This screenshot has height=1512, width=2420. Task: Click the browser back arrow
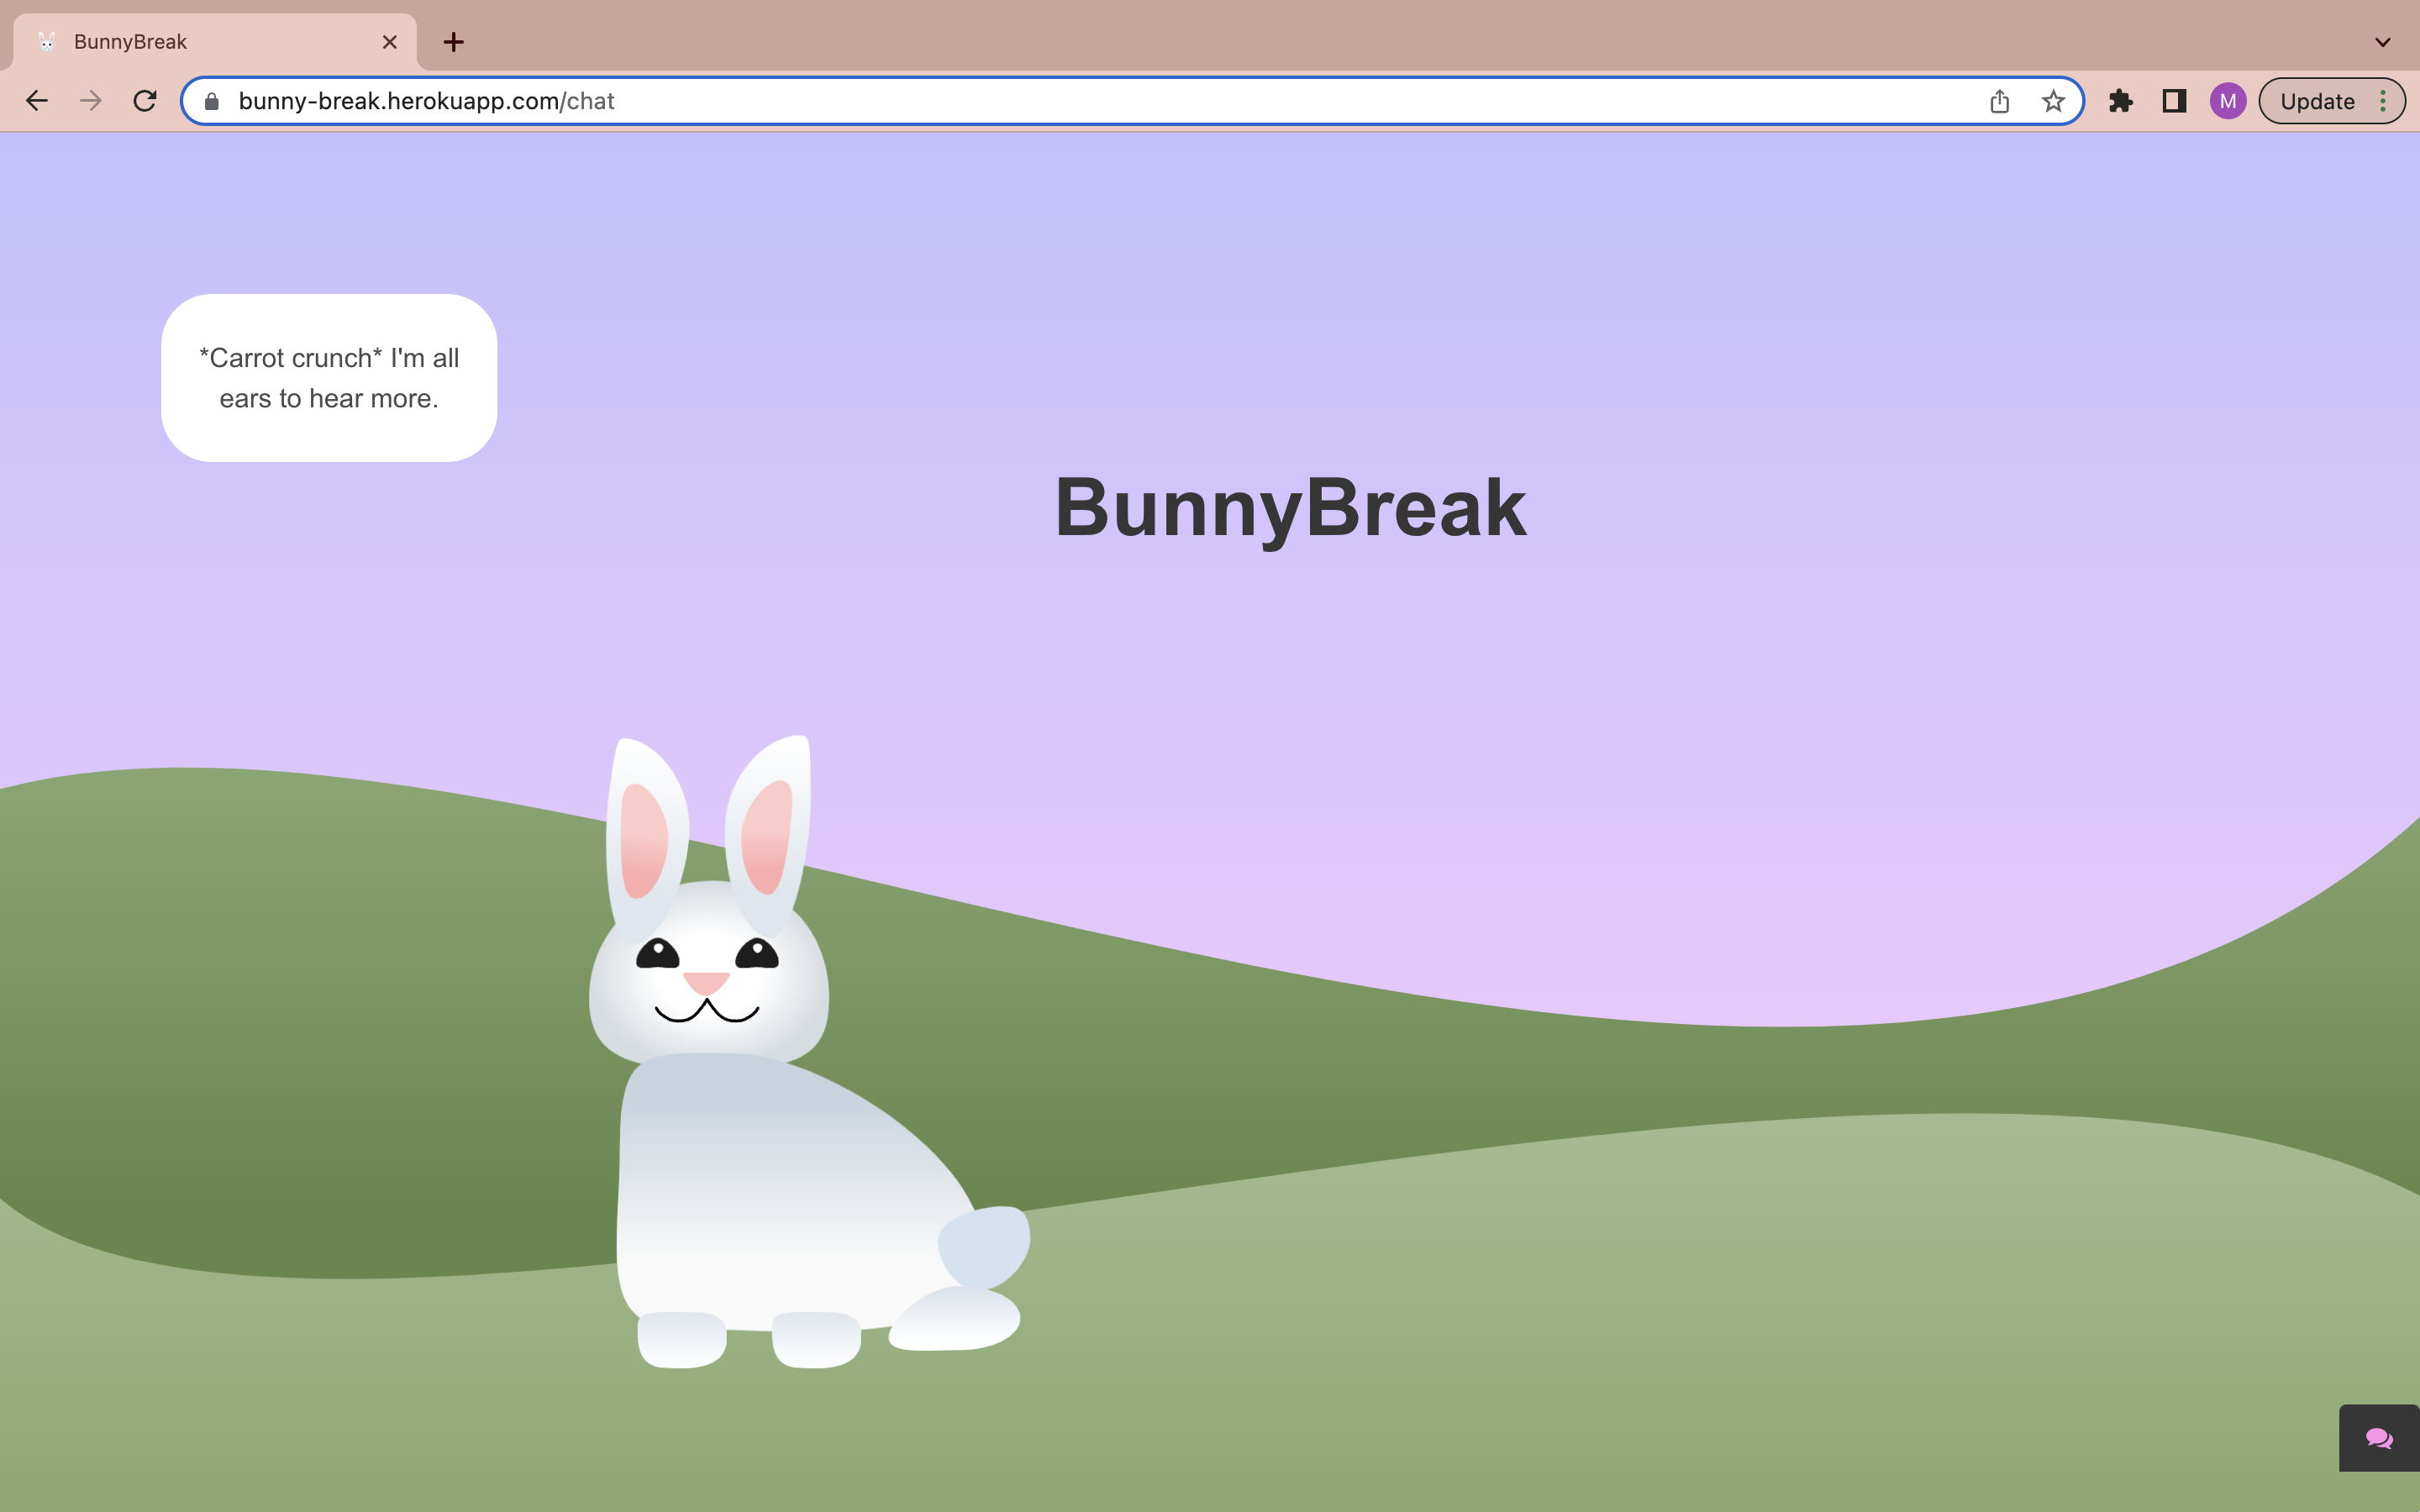[37, 101]
